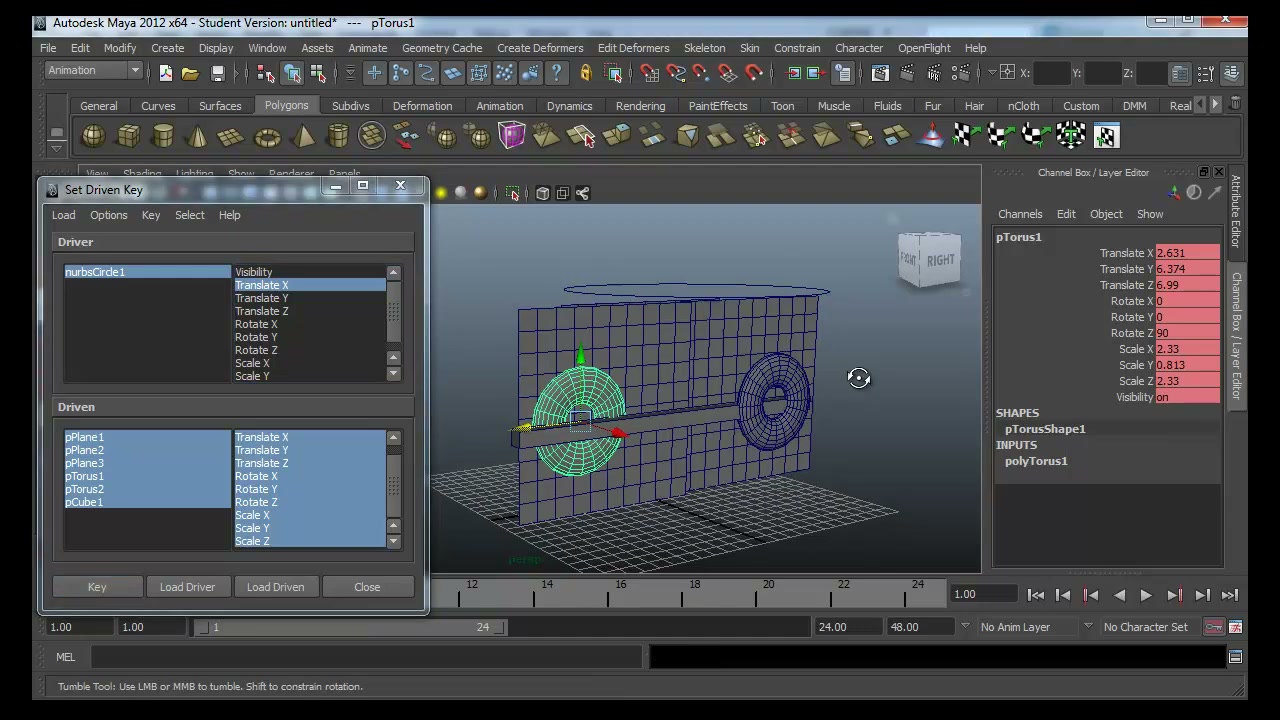Toggle construction history on/off
This screenshot has width=1280, height=720.
tap(843, 73)
